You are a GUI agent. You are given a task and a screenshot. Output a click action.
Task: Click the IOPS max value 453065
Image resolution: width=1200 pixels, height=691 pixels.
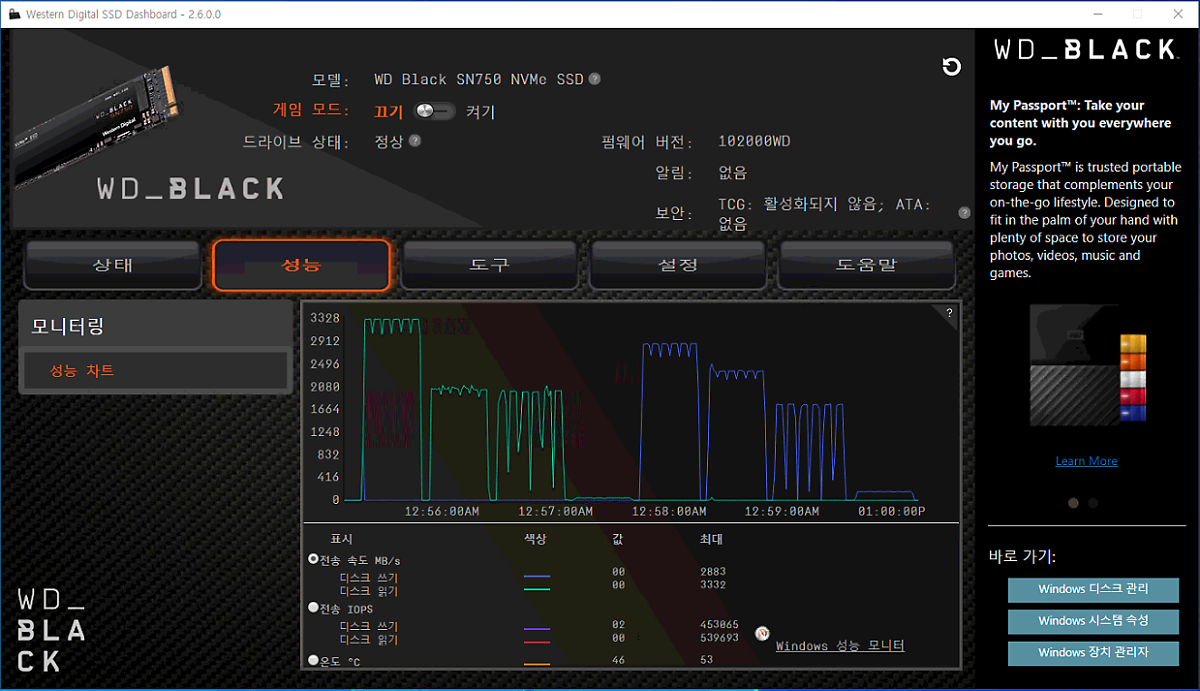(x=720, y=625)
